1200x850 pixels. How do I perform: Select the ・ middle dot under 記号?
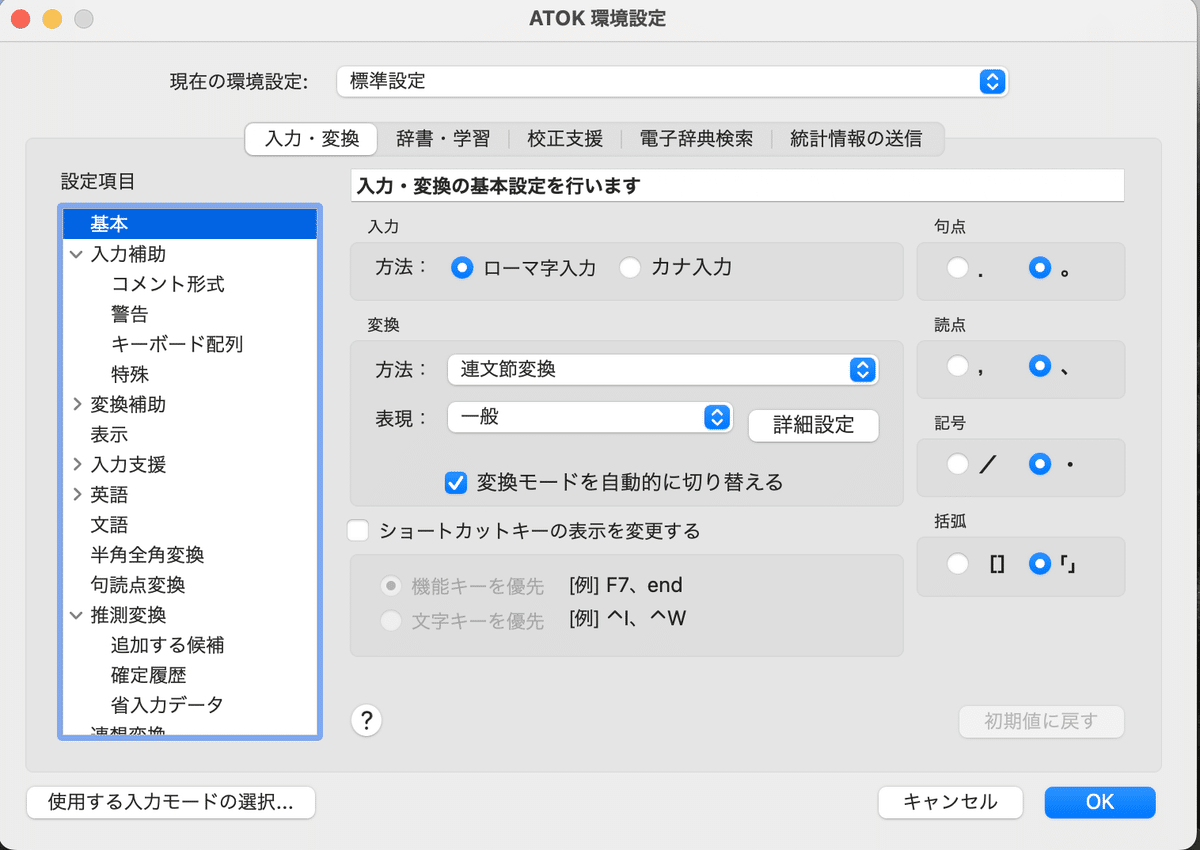click(1040, 464)
